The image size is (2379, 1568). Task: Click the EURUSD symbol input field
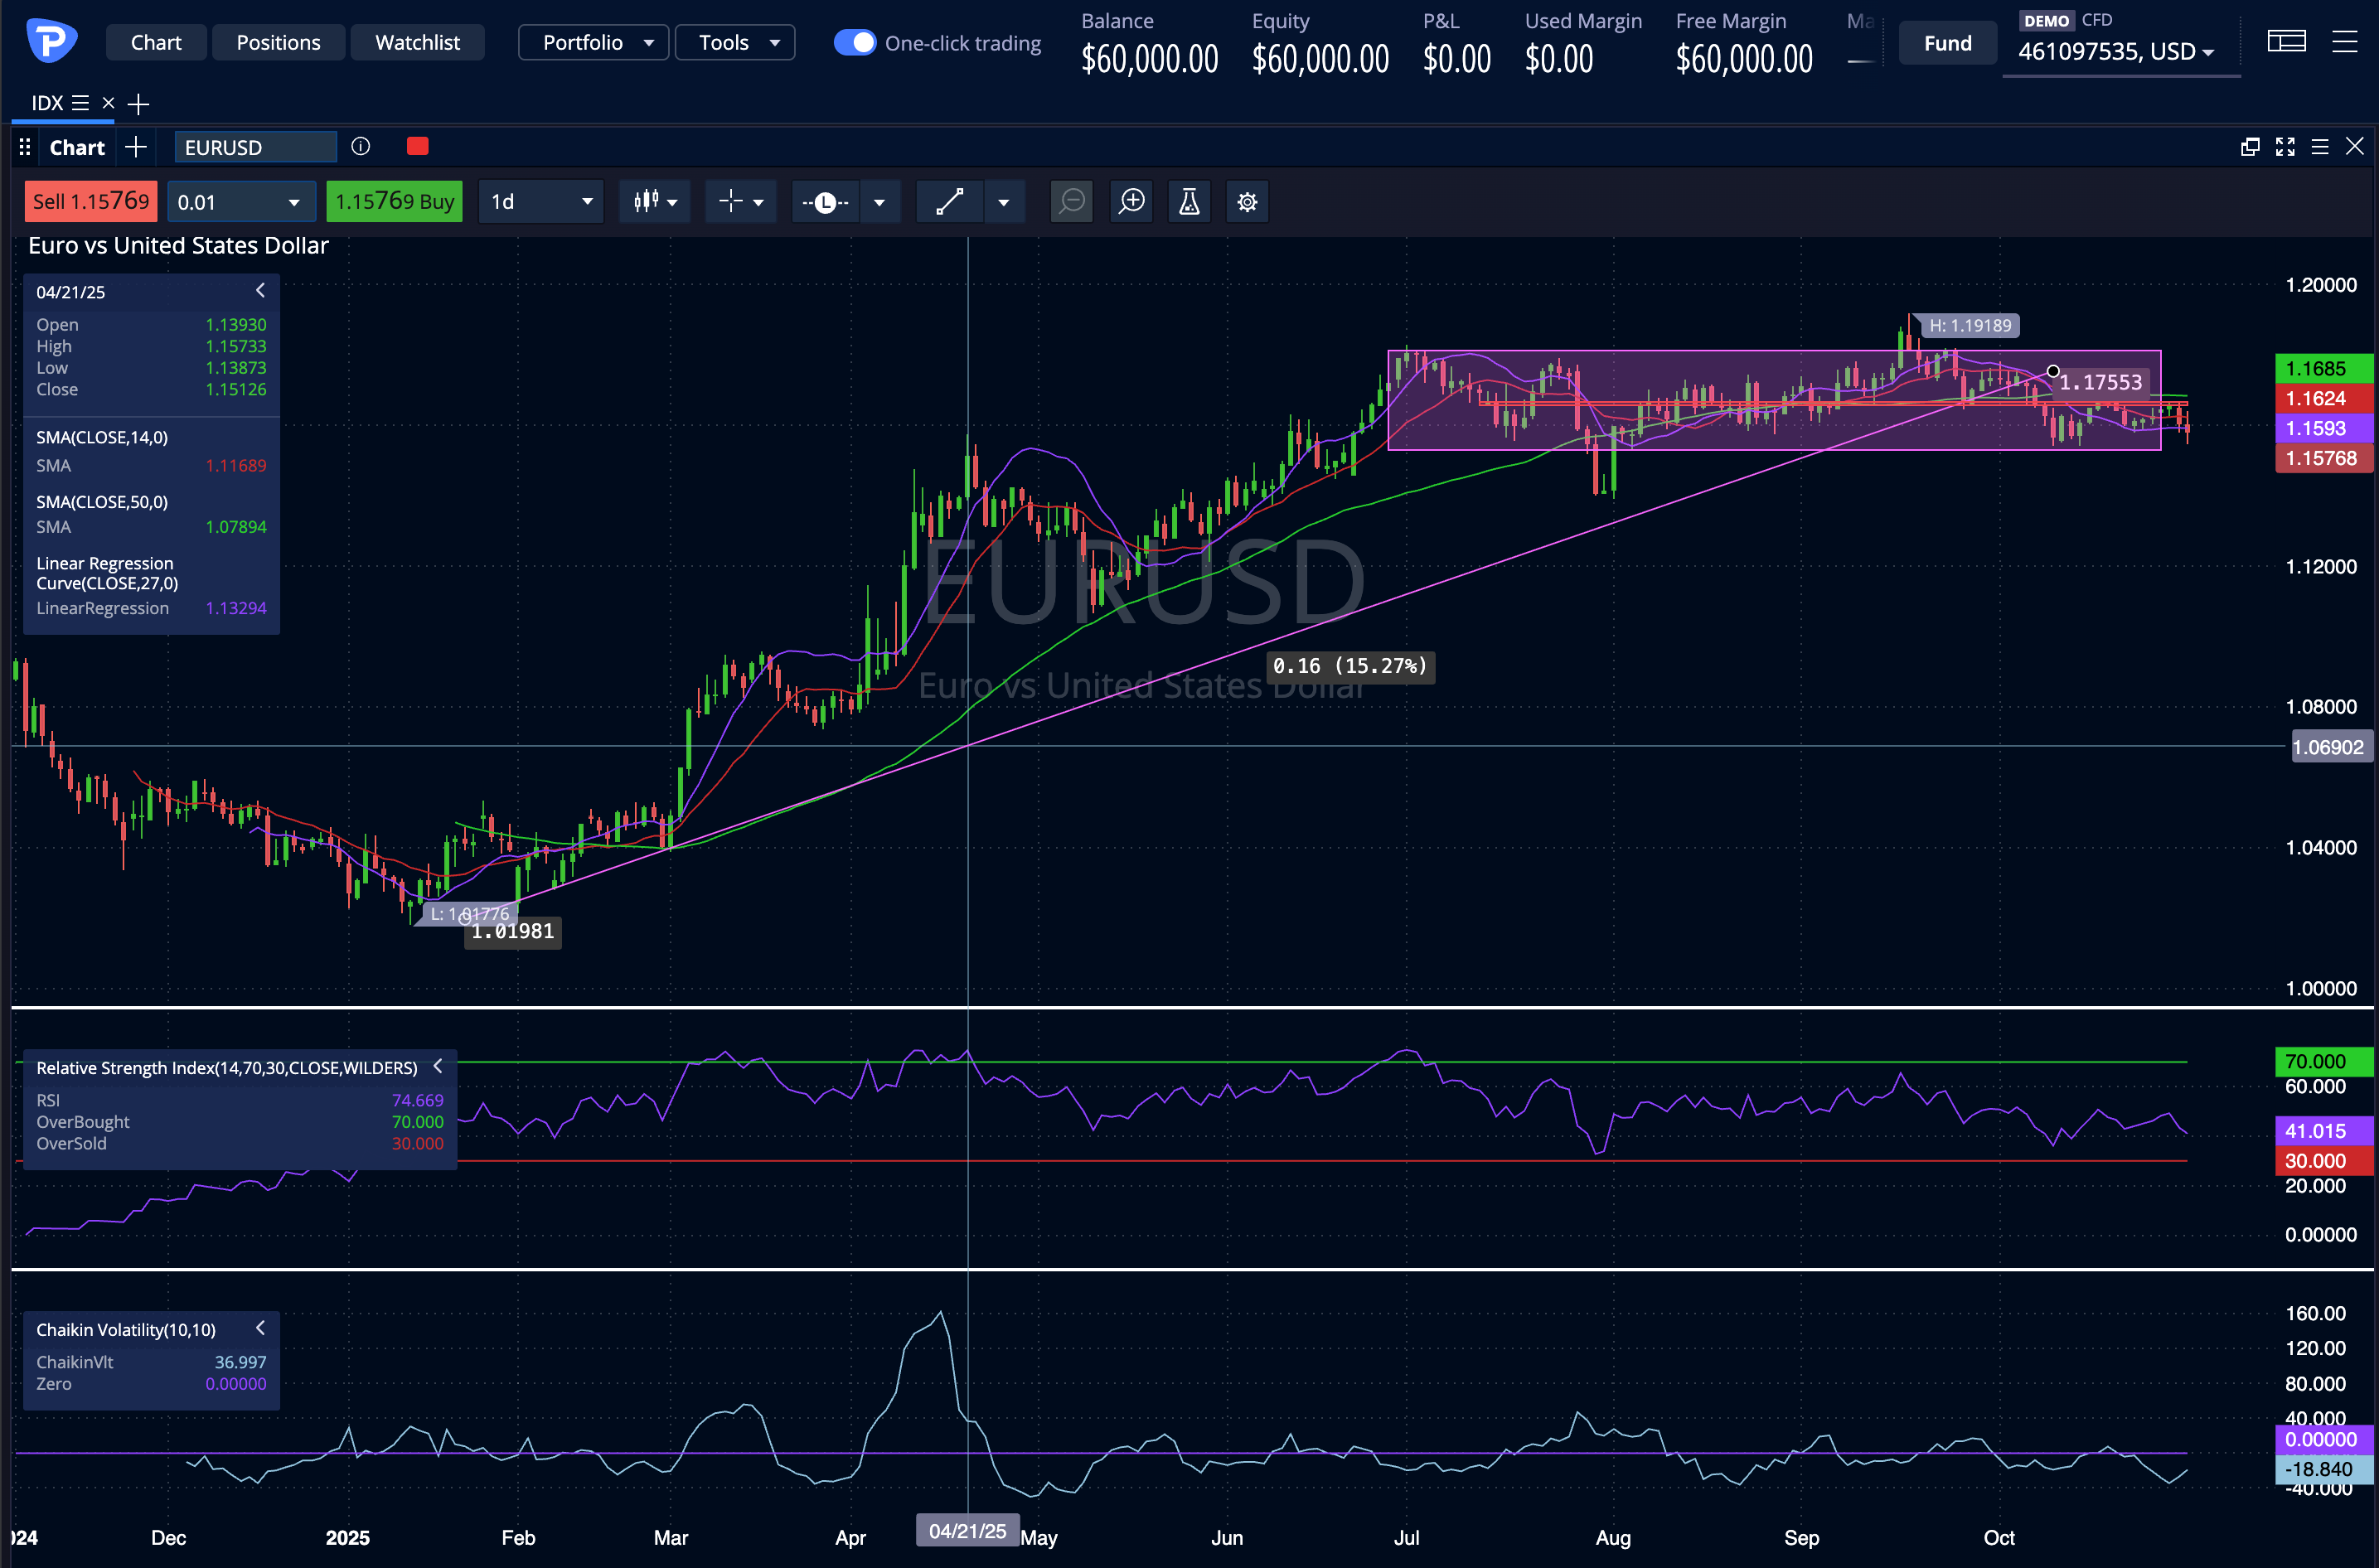coord(255,147)
